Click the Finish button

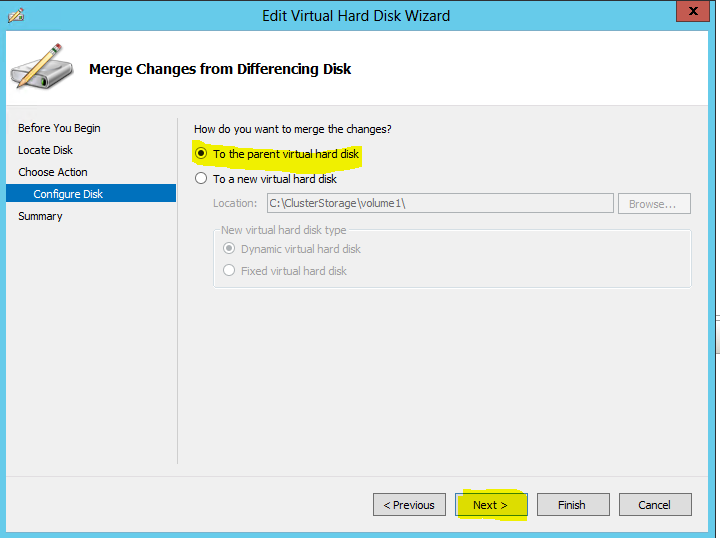[x=572, y=505]
